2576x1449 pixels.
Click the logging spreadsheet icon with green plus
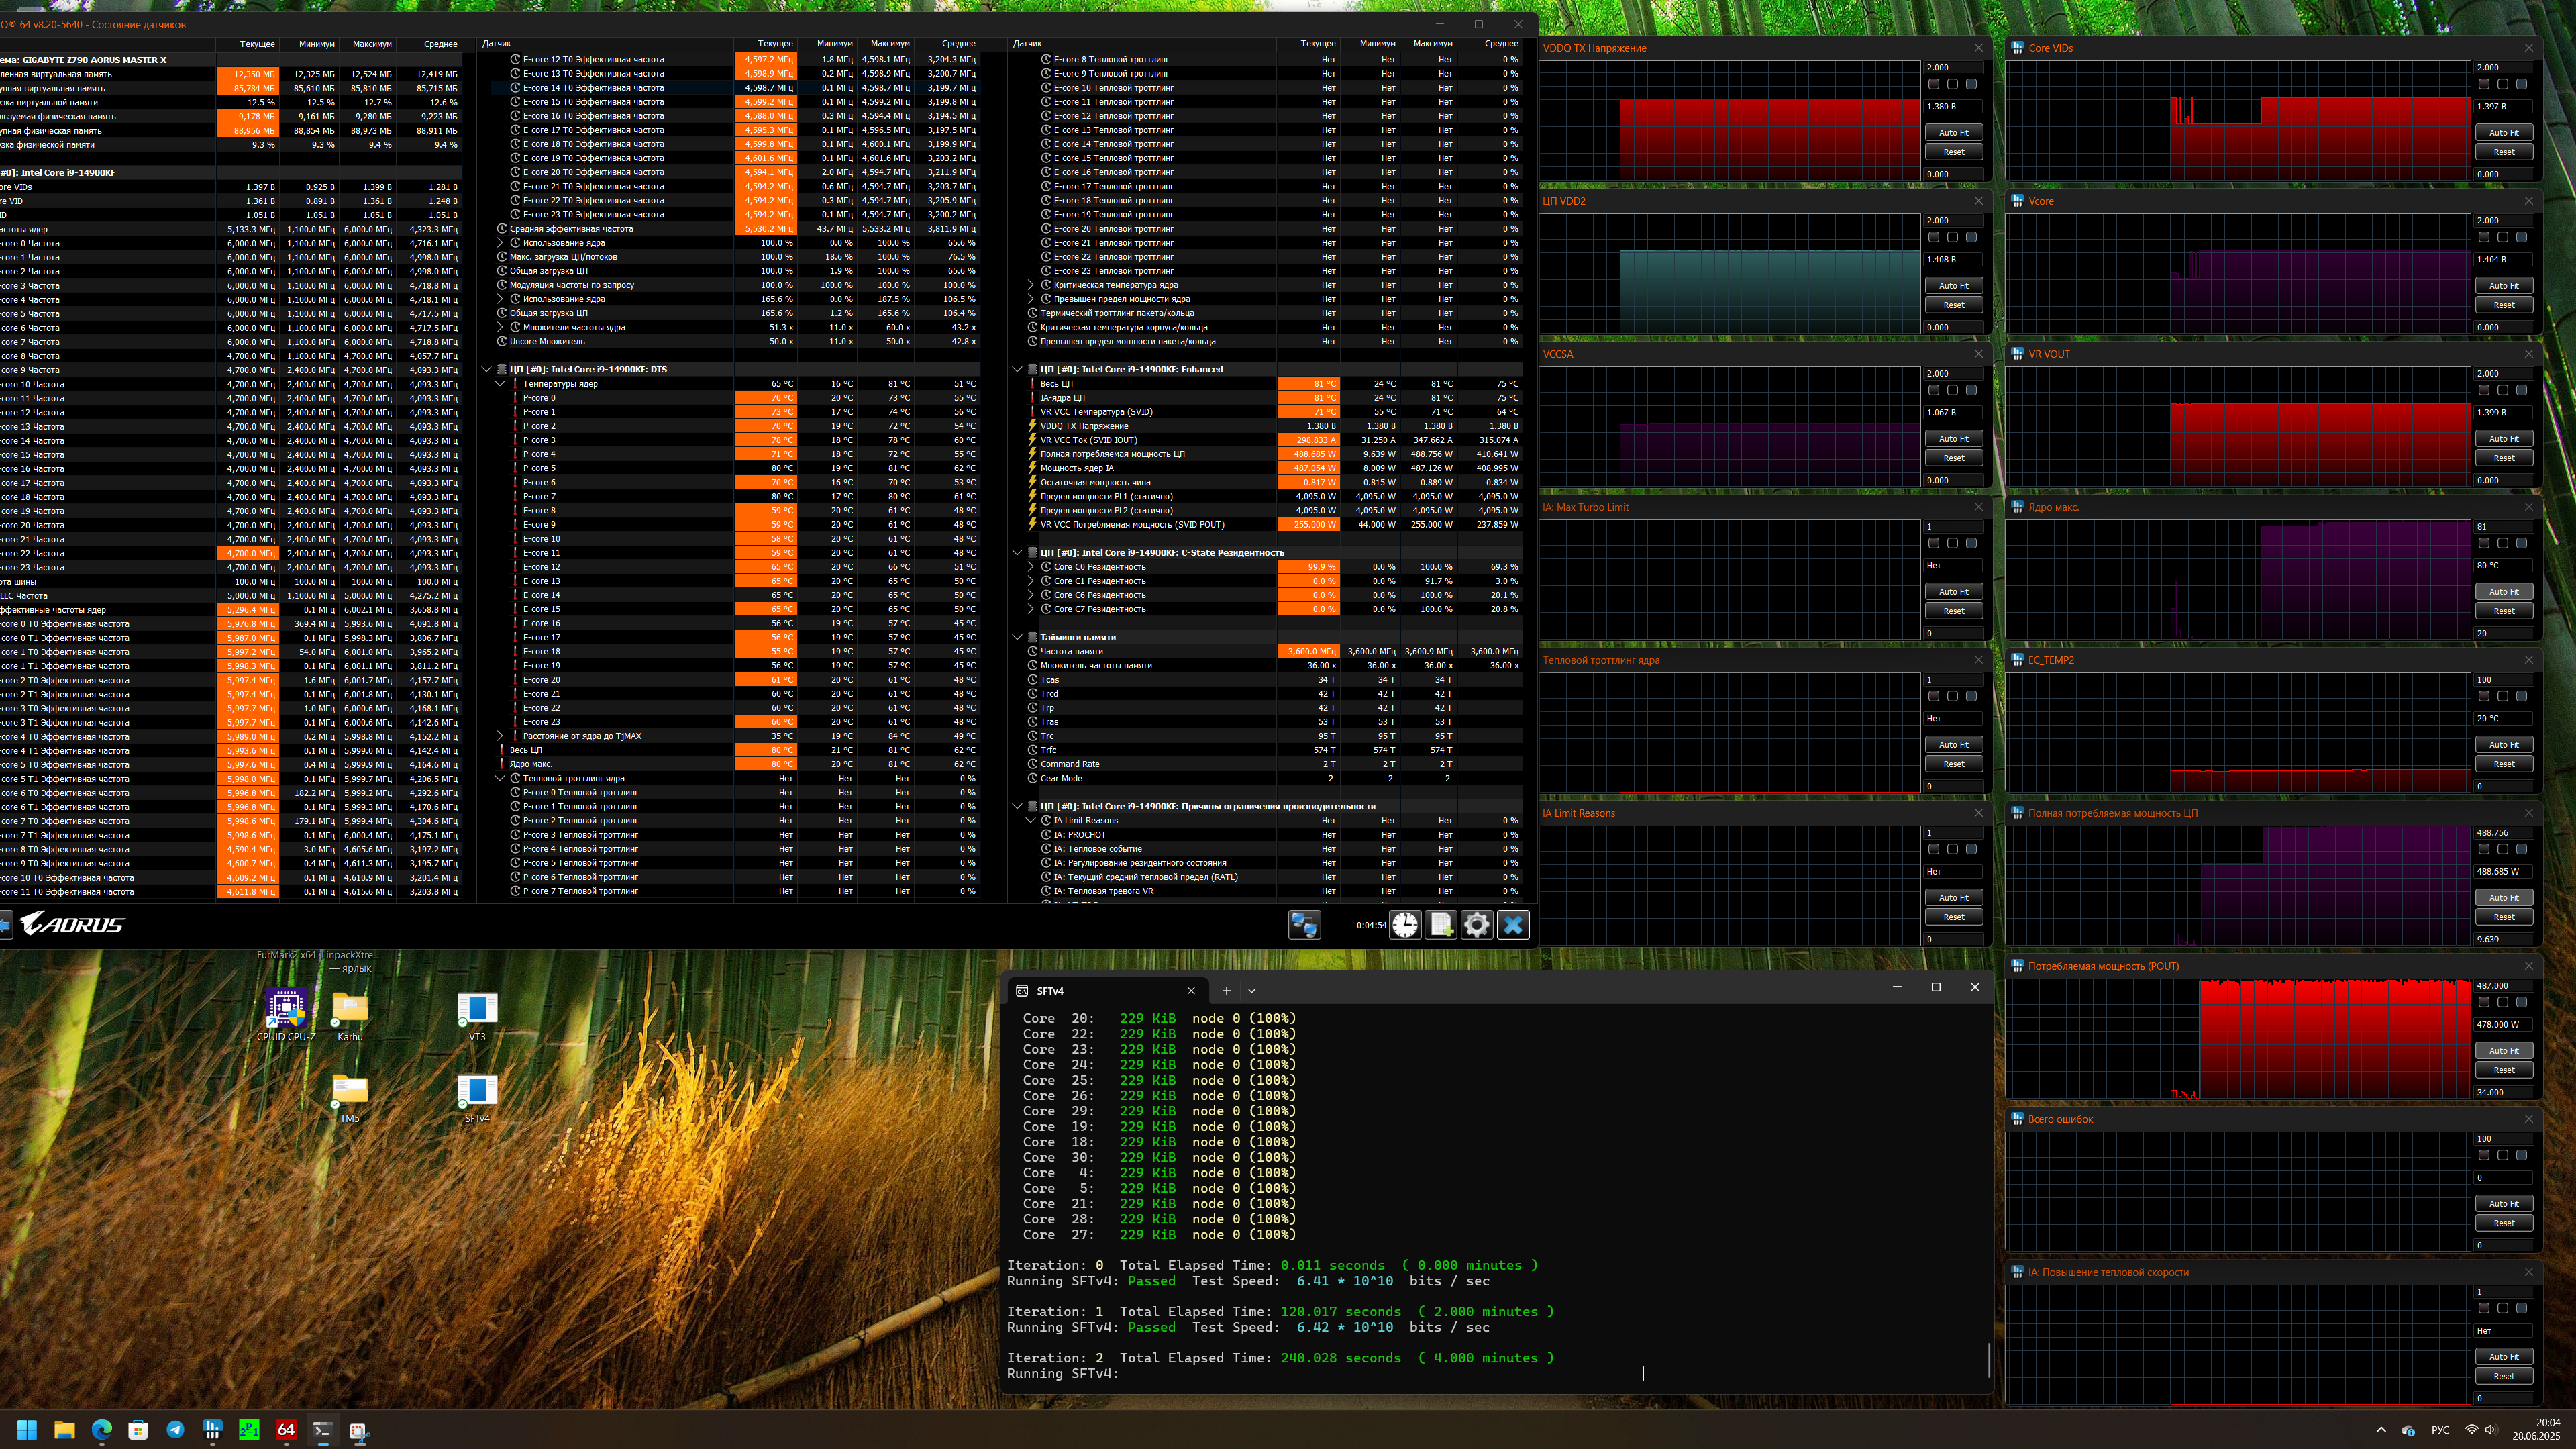pos(1441,925)
